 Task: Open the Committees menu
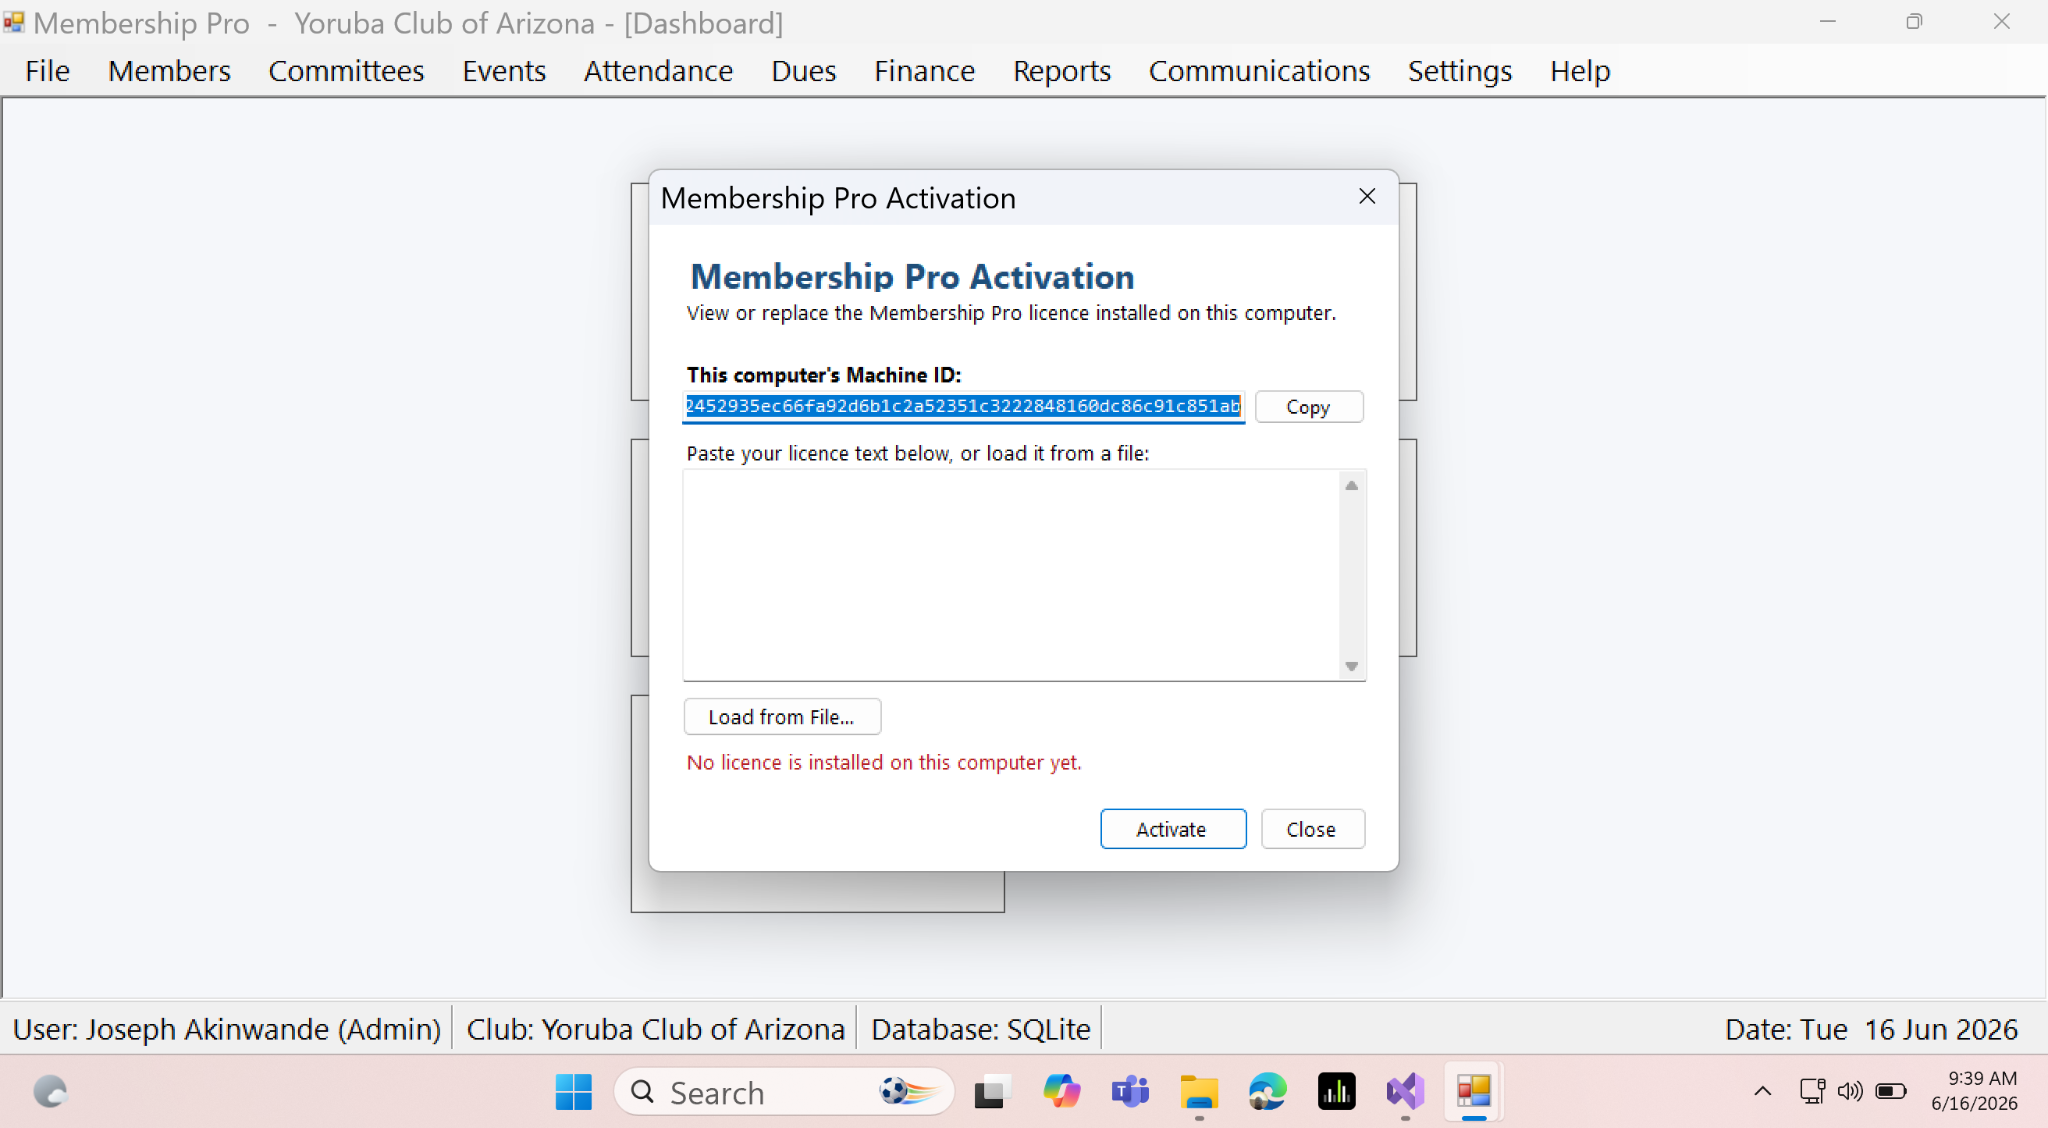coord(346,71)
